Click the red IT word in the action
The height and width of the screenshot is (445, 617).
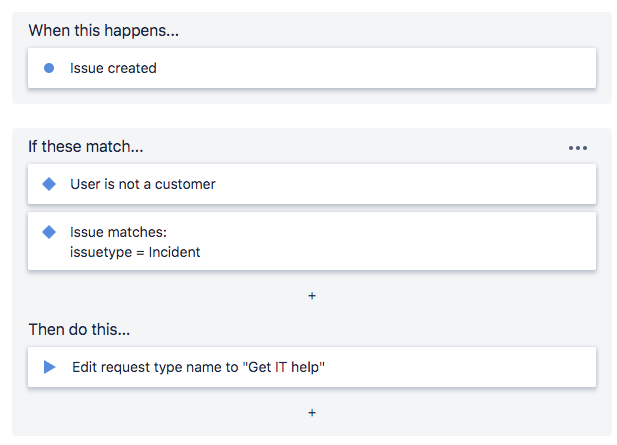(281, 367)
